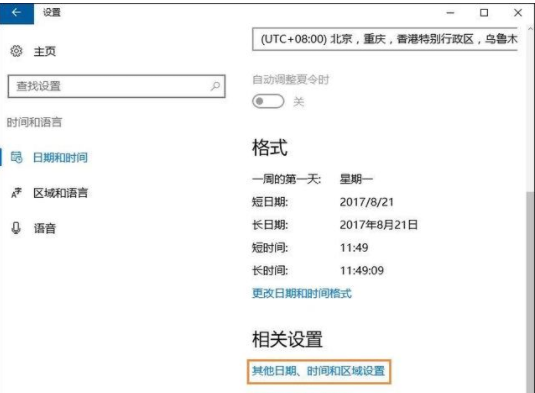Click short date value 2017/8/21
This screenshot has height=393, width=535.
pos(367,202)
